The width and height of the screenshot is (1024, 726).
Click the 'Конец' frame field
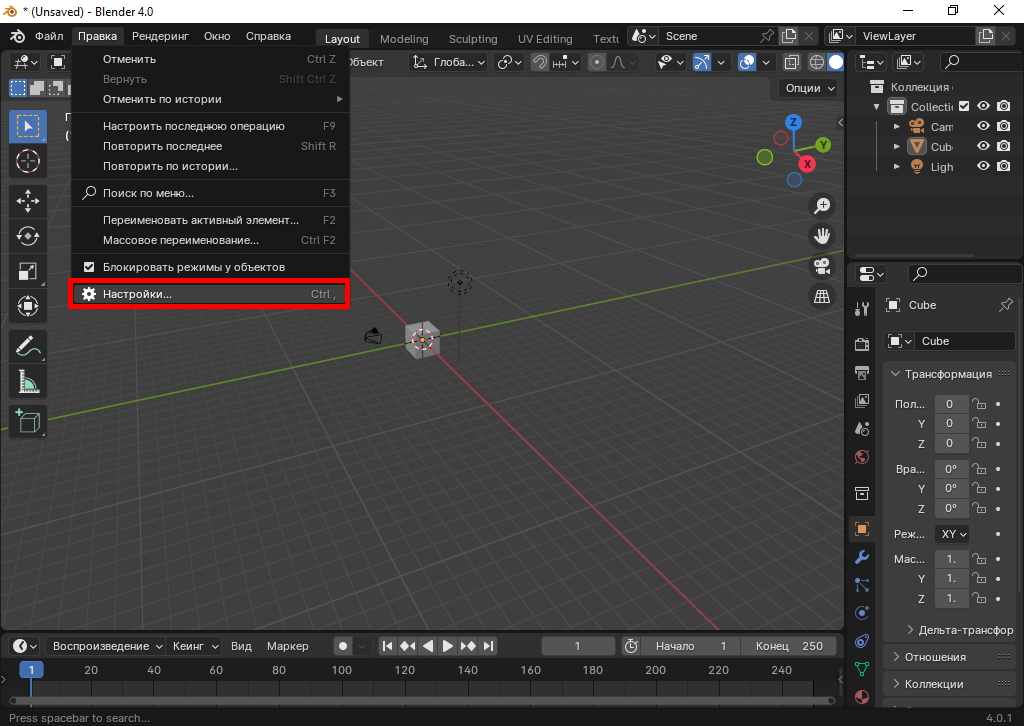(x=789, y=646)
